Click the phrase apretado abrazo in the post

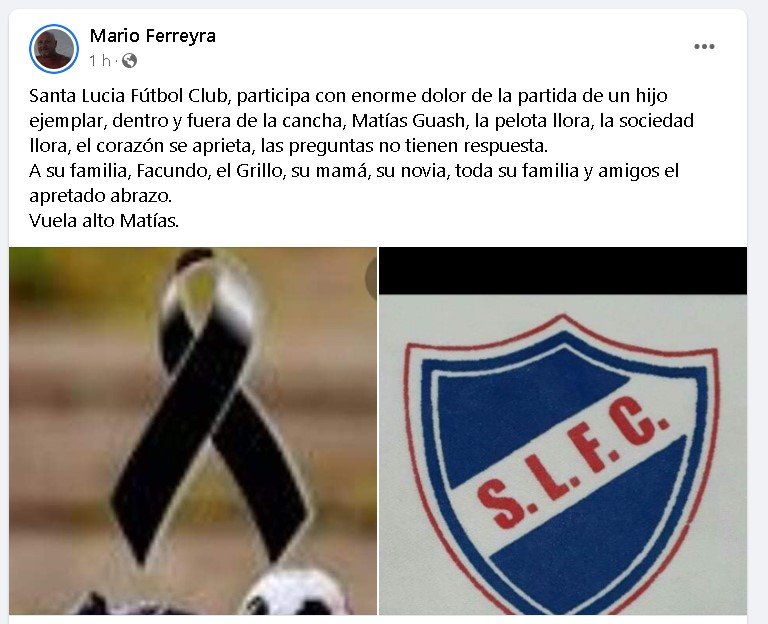pyautogui.click(x=100, y=195)
